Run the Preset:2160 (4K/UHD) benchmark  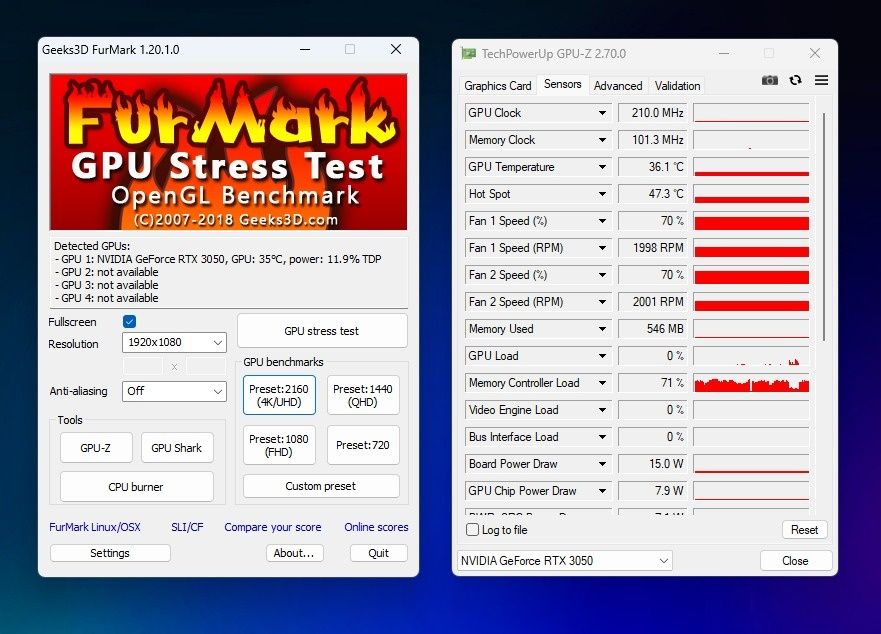(279, 395)
